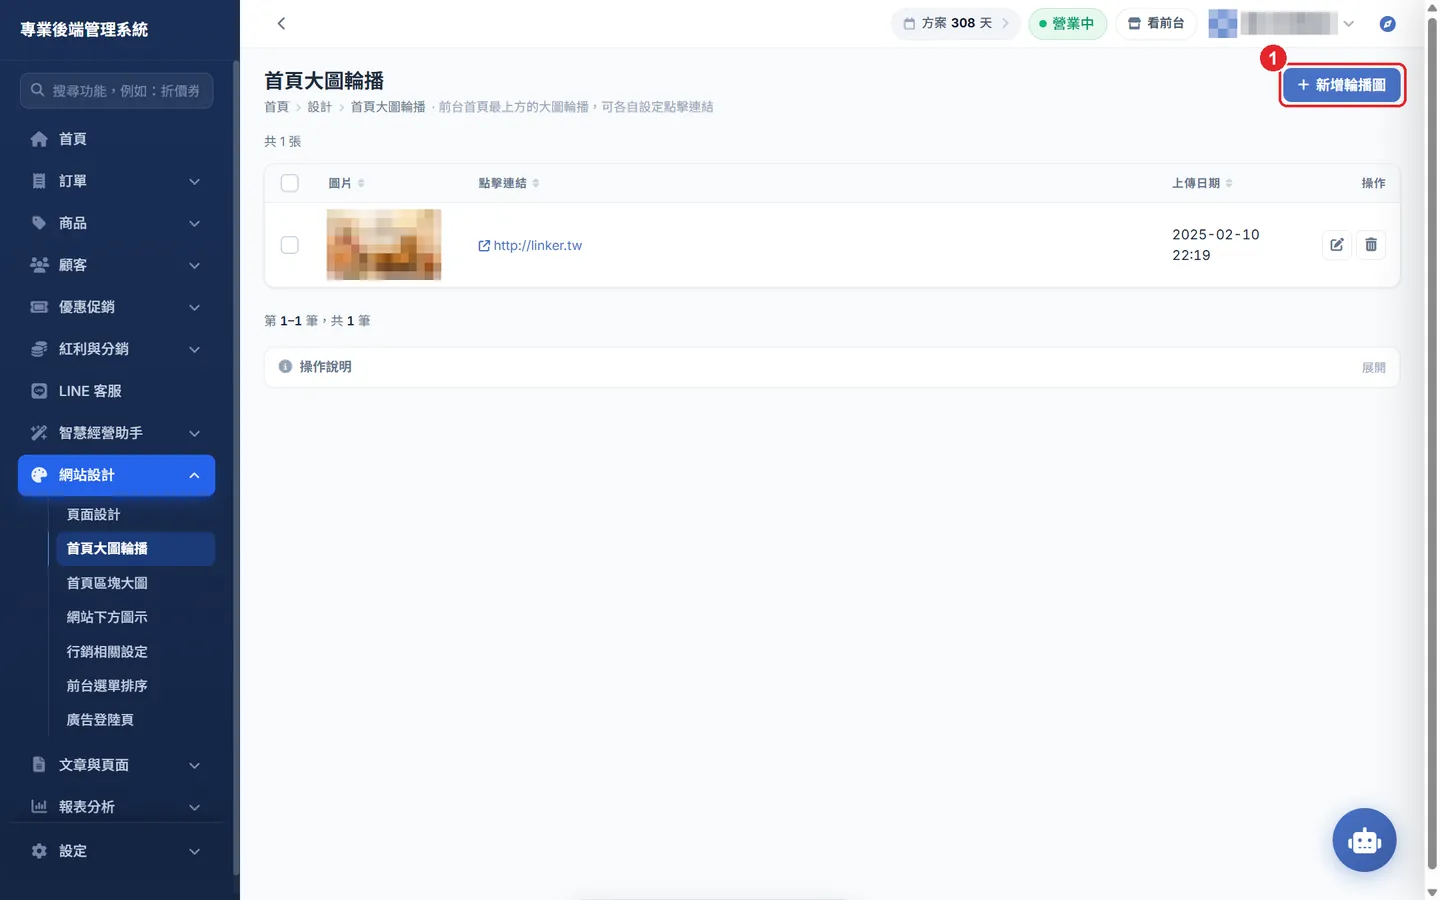Screen dimensions: 1440x900
Task: Click the 新增輪播圖 button
Action: [1341, 85]
